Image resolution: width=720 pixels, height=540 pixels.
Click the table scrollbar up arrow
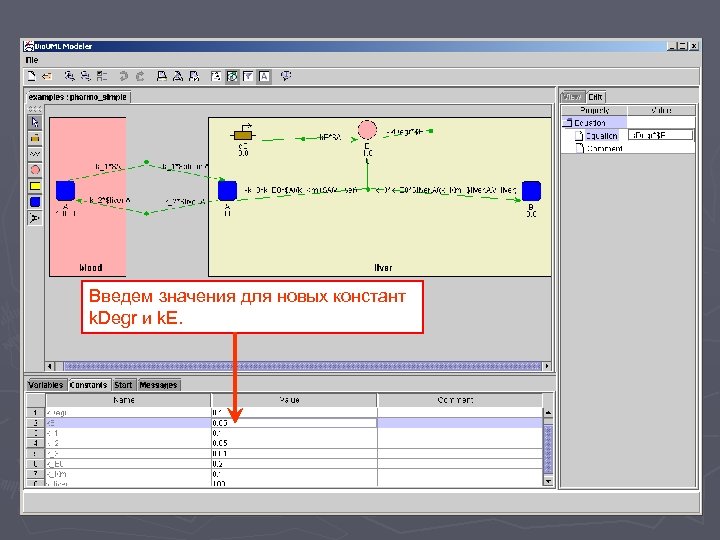pos(548,413)
